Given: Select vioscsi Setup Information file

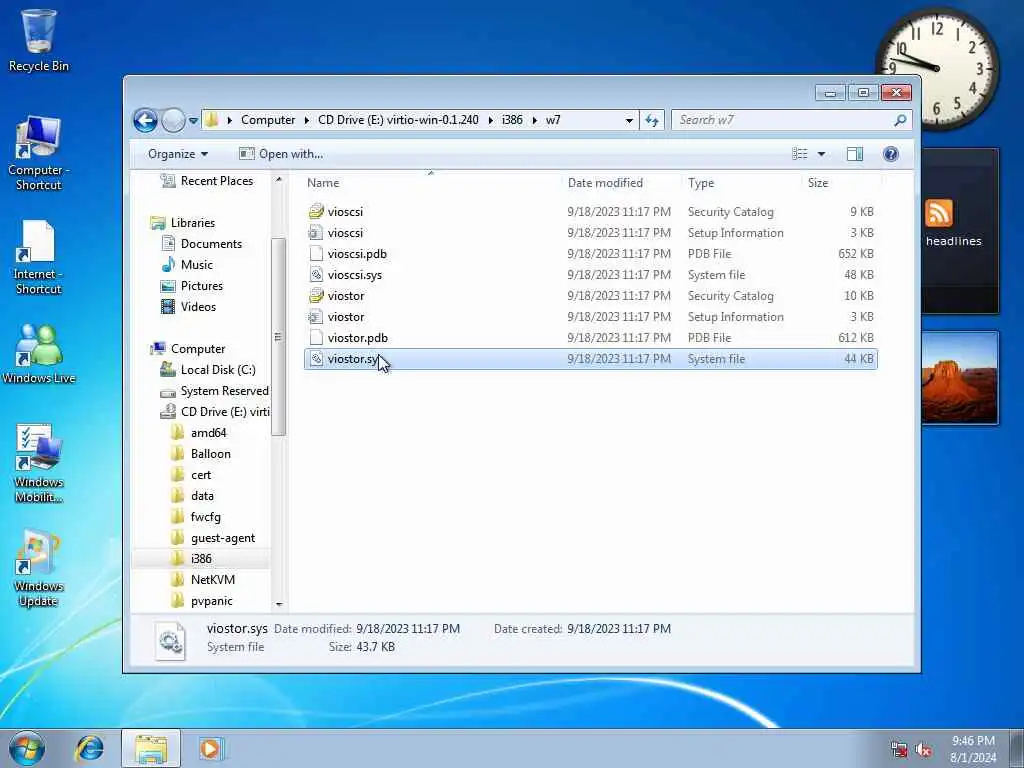Looking at the screenshot, I should [590, 232].
